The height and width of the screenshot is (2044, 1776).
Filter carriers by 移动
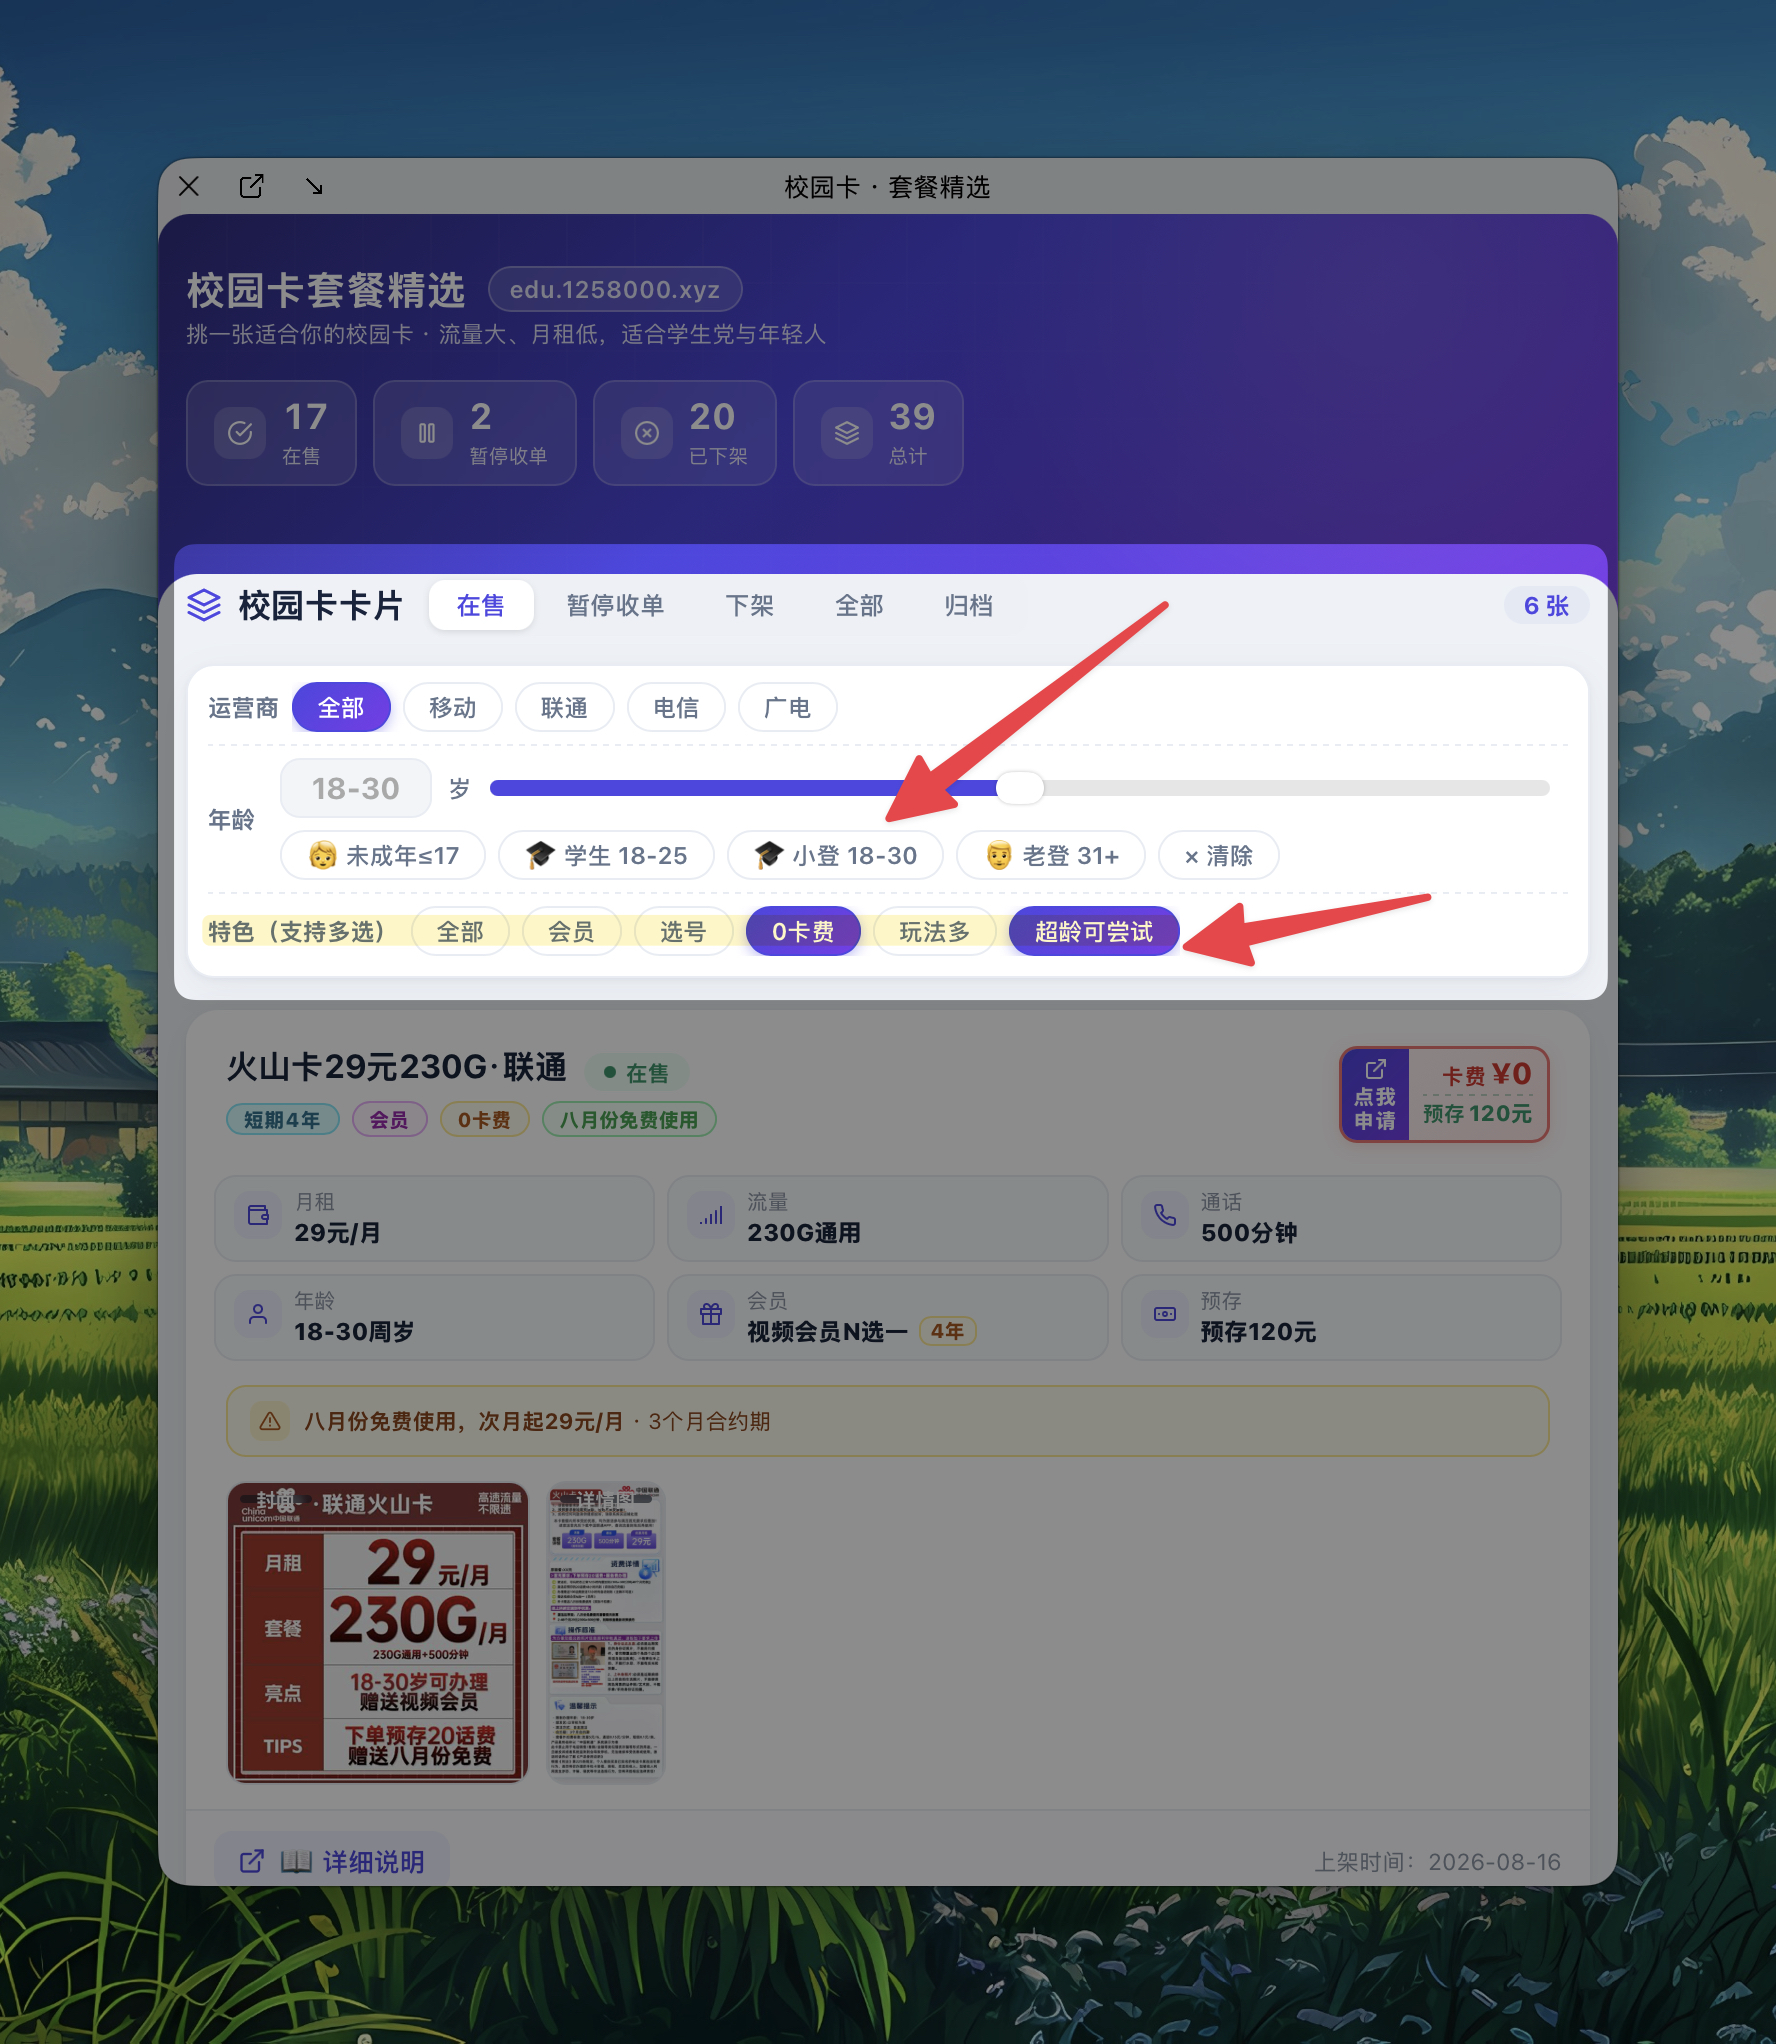(453, 708)
